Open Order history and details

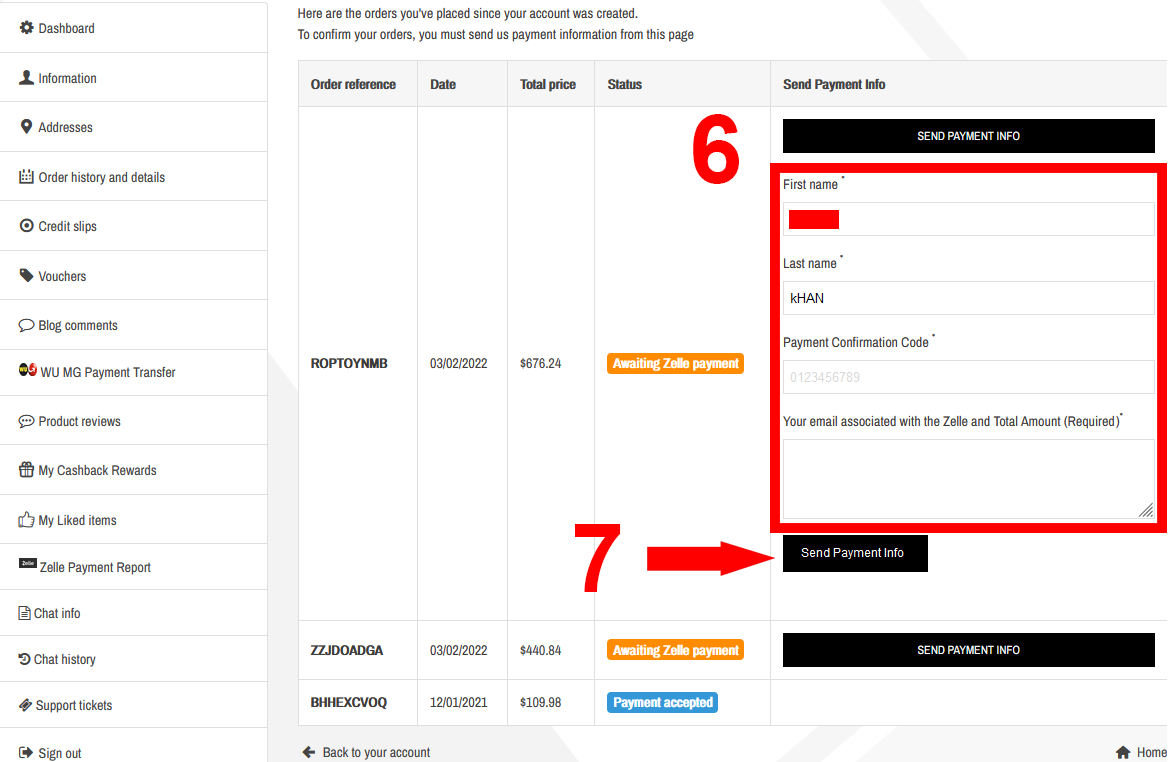[101, 177]
